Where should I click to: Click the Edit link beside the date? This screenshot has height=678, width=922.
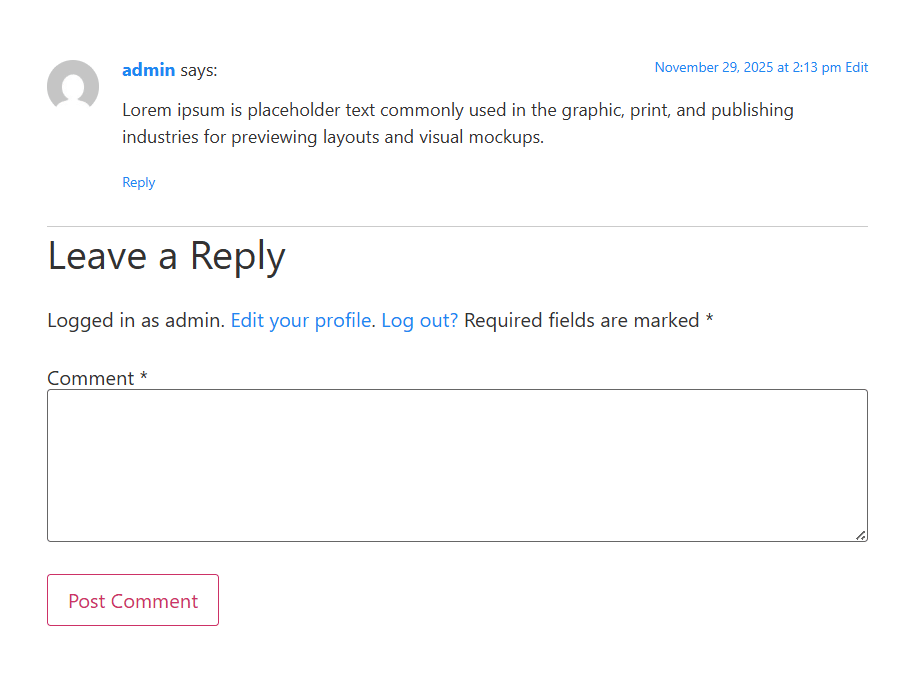point(857,68)
